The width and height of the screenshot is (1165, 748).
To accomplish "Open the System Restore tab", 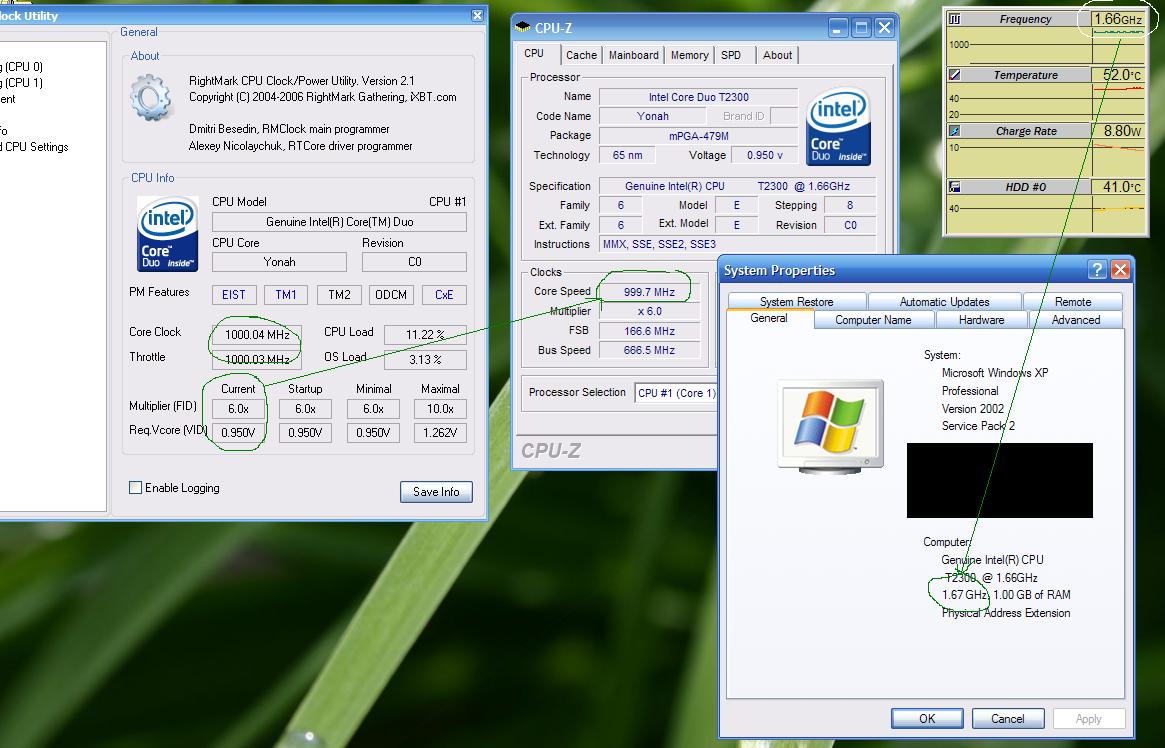I will 796,302.
